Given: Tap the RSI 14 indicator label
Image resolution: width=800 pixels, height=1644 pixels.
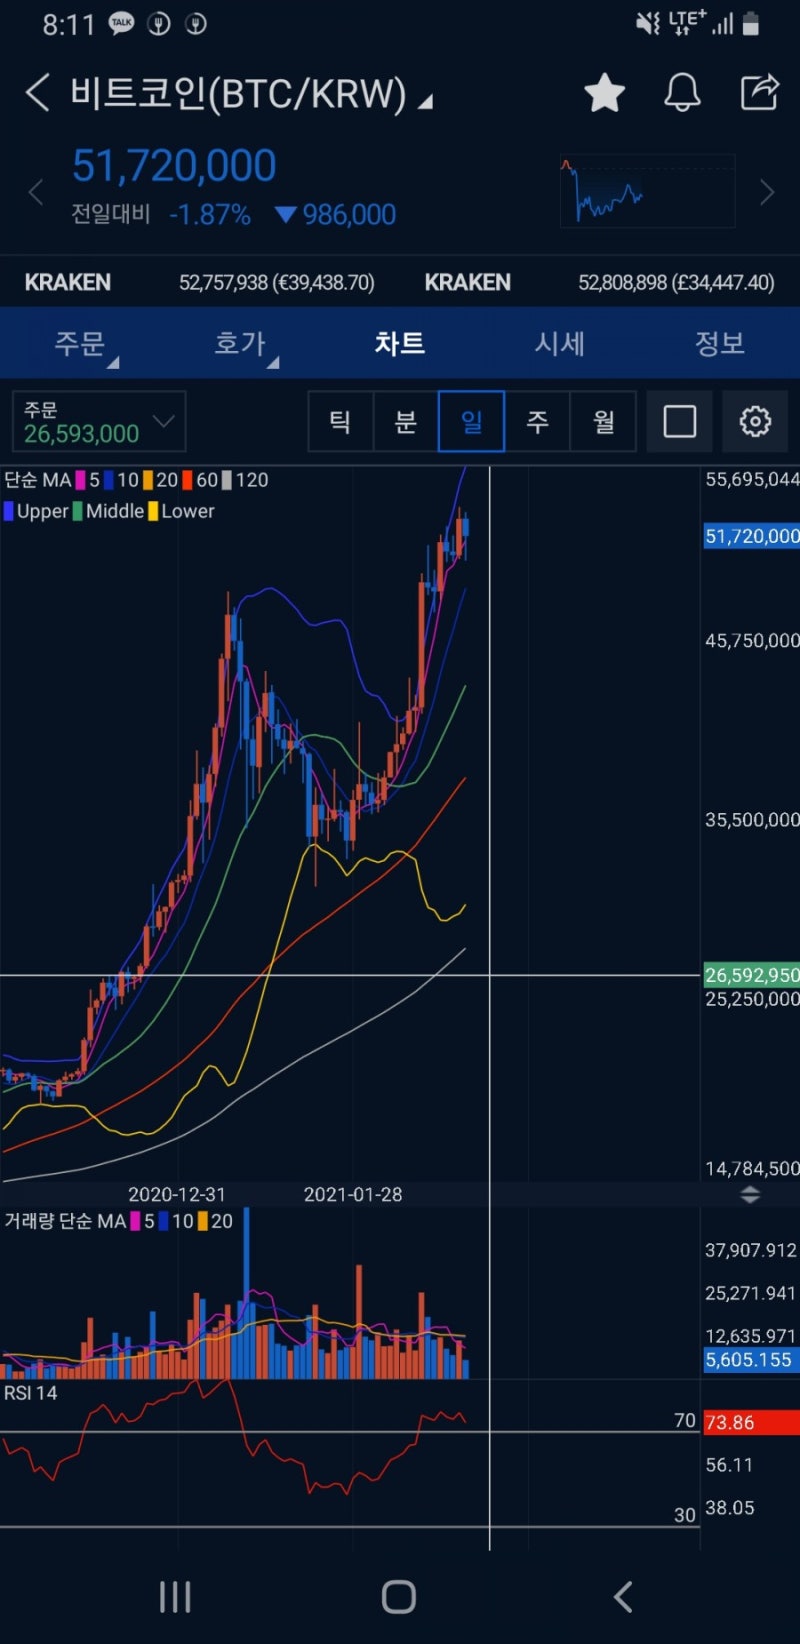Looking at the screenshot, I should point(31,1393).
